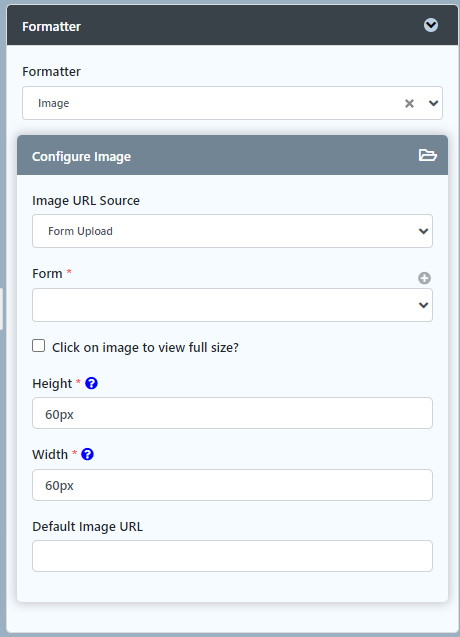
Task: Enable click on image to view full size
Action: pos(39,346)
